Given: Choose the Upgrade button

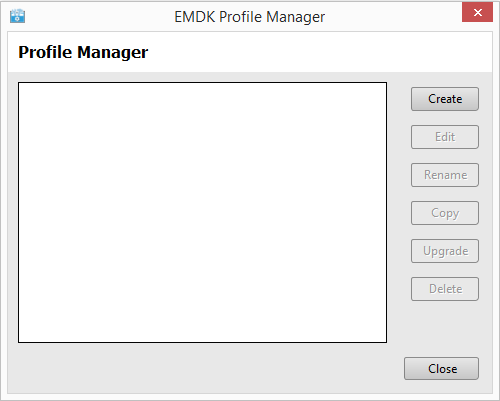Looking at the screenshot, I should [445, 251].
